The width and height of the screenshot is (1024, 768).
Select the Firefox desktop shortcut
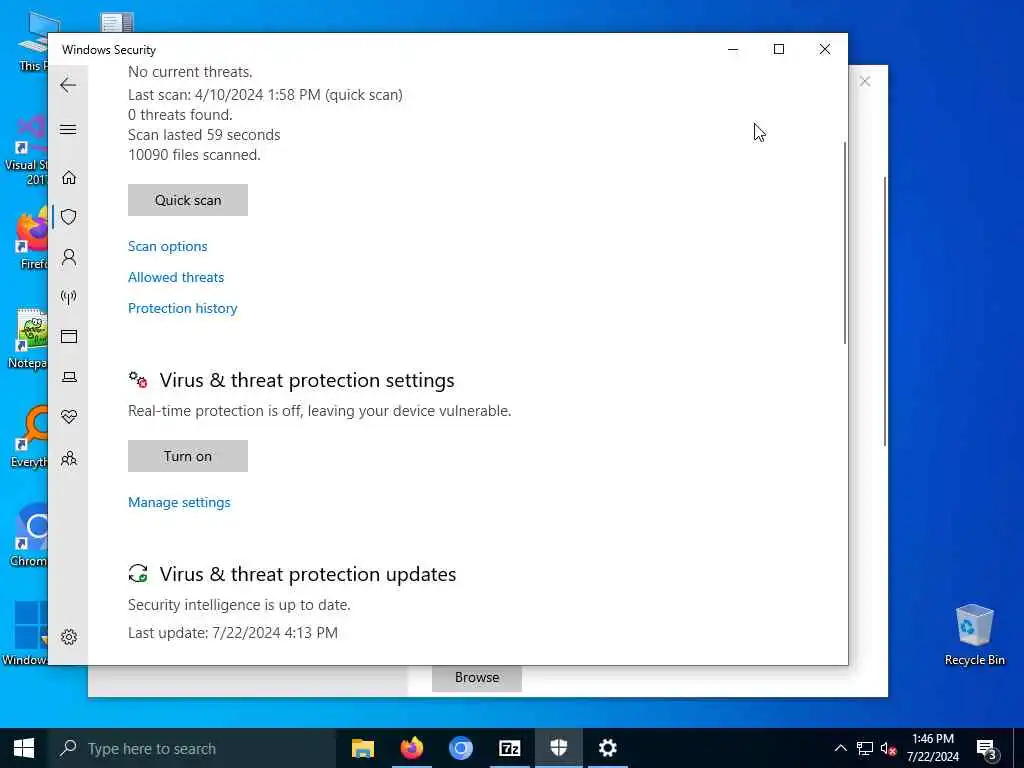31,240
